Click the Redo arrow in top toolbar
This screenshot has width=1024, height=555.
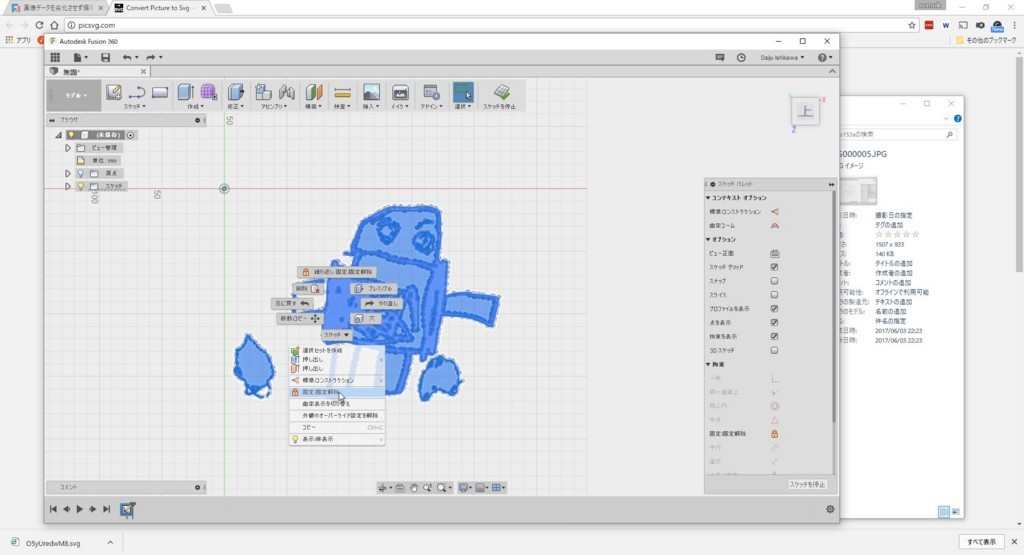[151, 57]
